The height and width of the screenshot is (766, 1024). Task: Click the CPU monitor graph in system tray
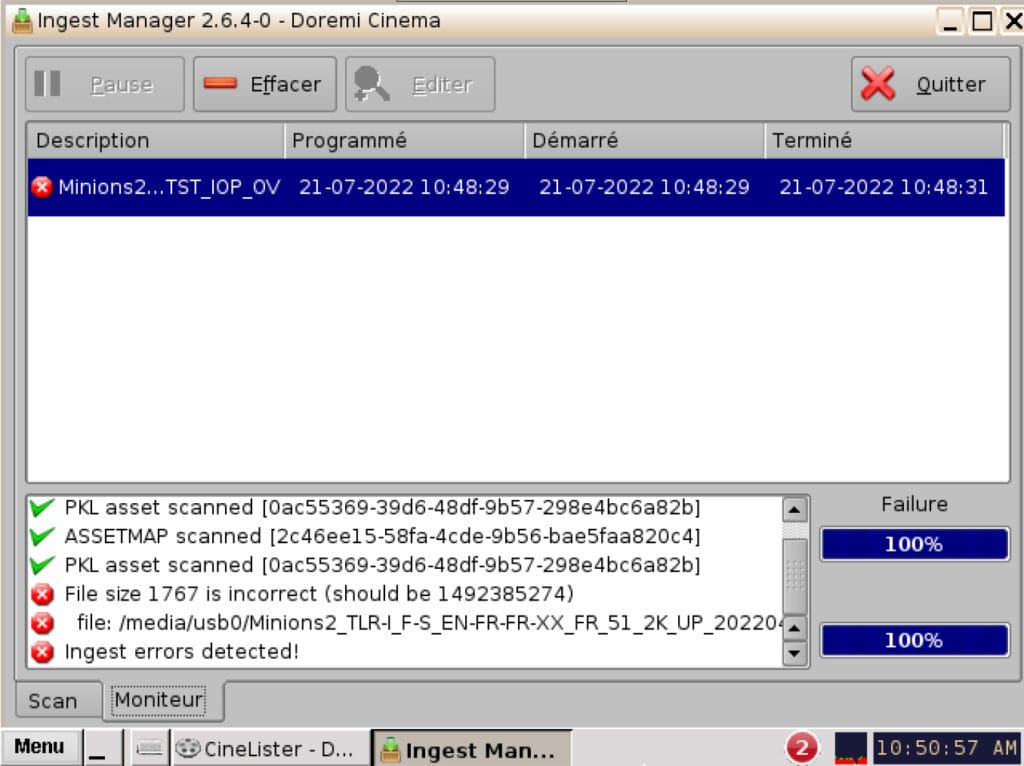(850, 748)
